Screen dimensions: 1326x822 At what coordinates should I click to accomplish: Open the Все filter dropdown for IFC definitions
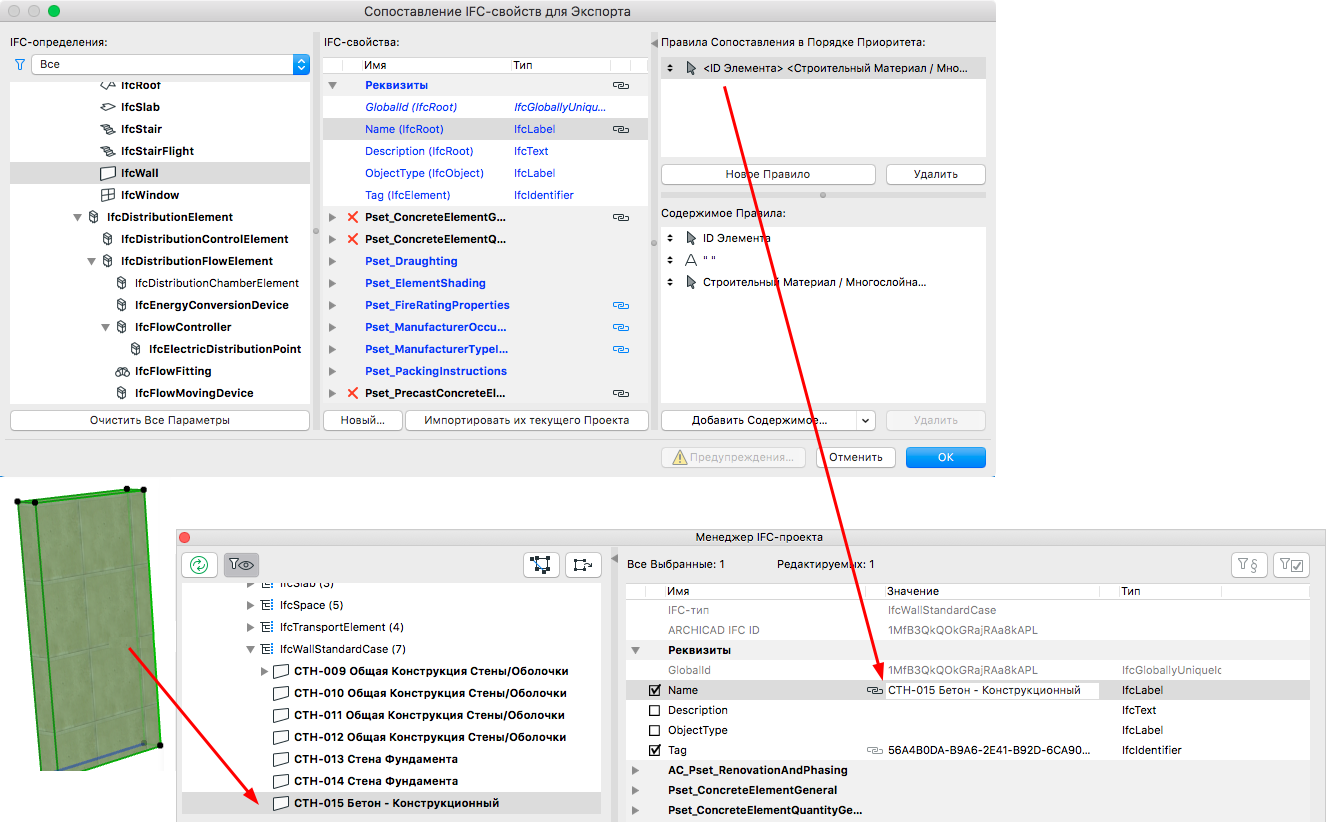point(170,64)
